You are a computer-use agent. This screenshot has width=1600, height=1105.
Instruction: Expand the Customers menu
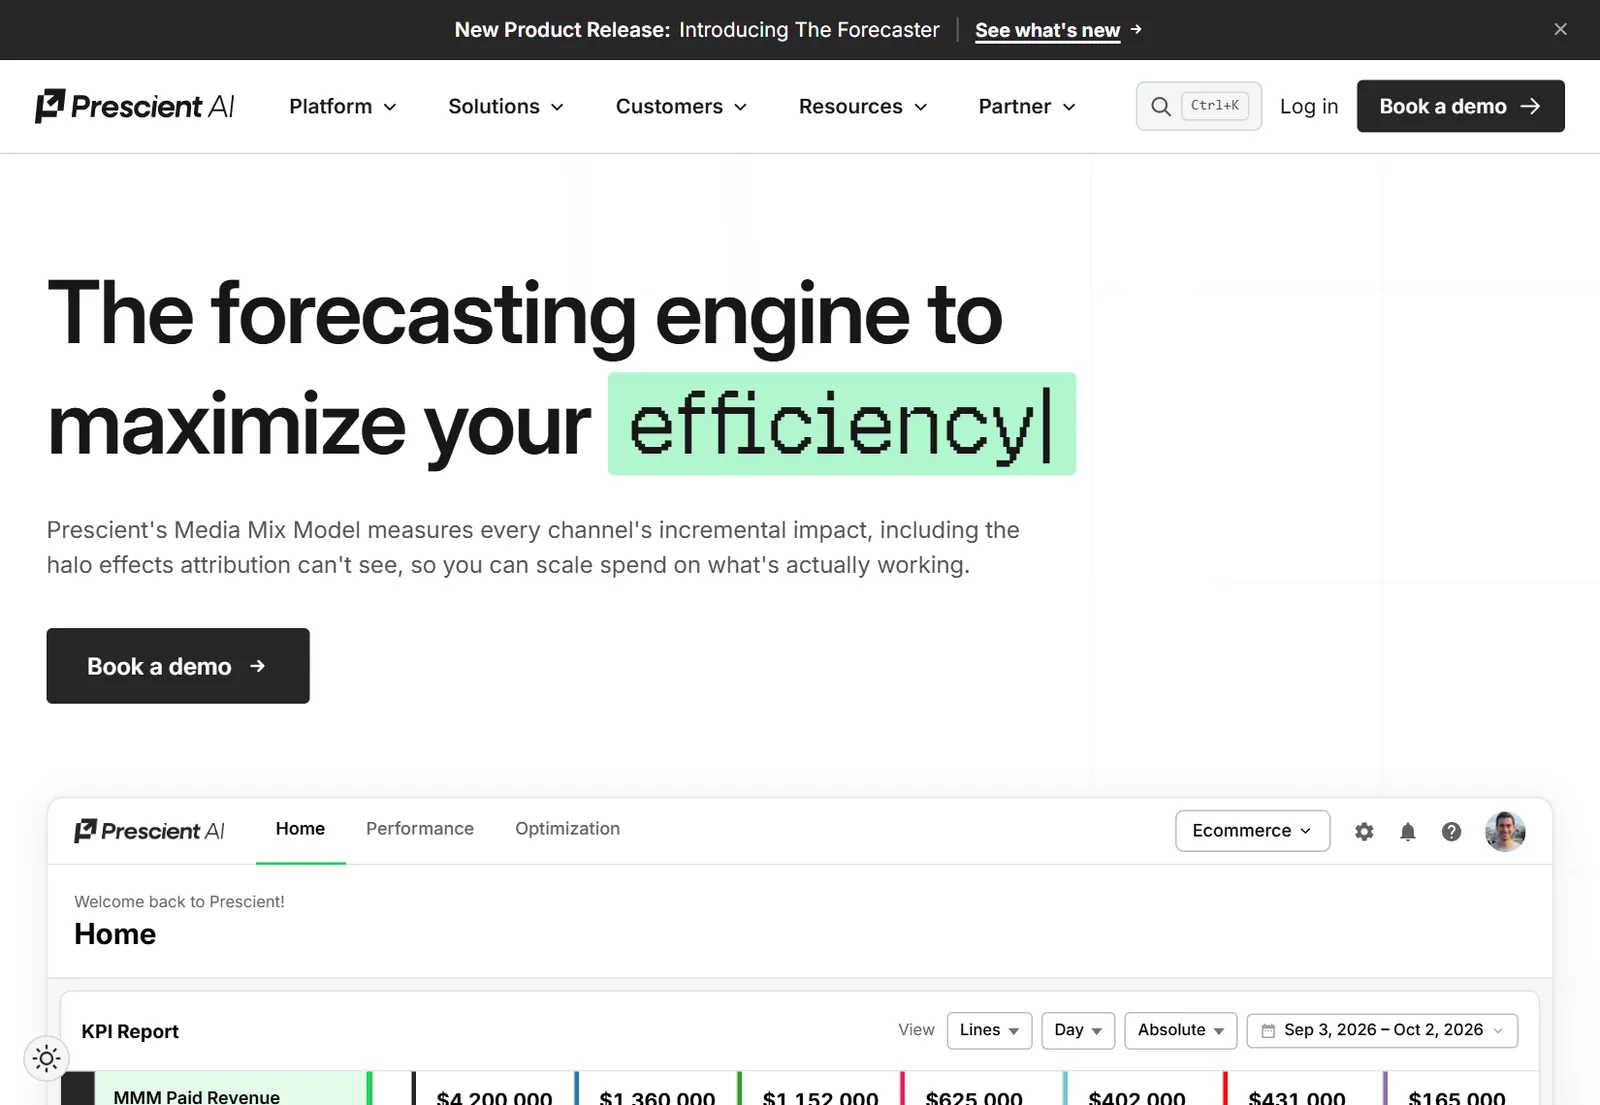point(681,106)
